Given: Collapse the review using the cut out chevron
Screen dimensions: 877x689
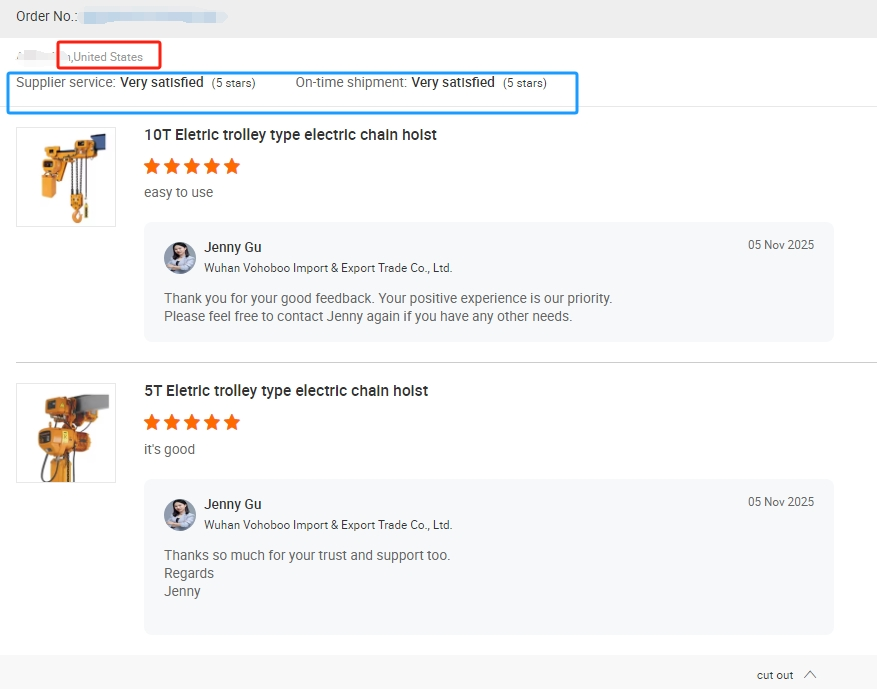Looking at the screenshot, I should tap(810, 675).
